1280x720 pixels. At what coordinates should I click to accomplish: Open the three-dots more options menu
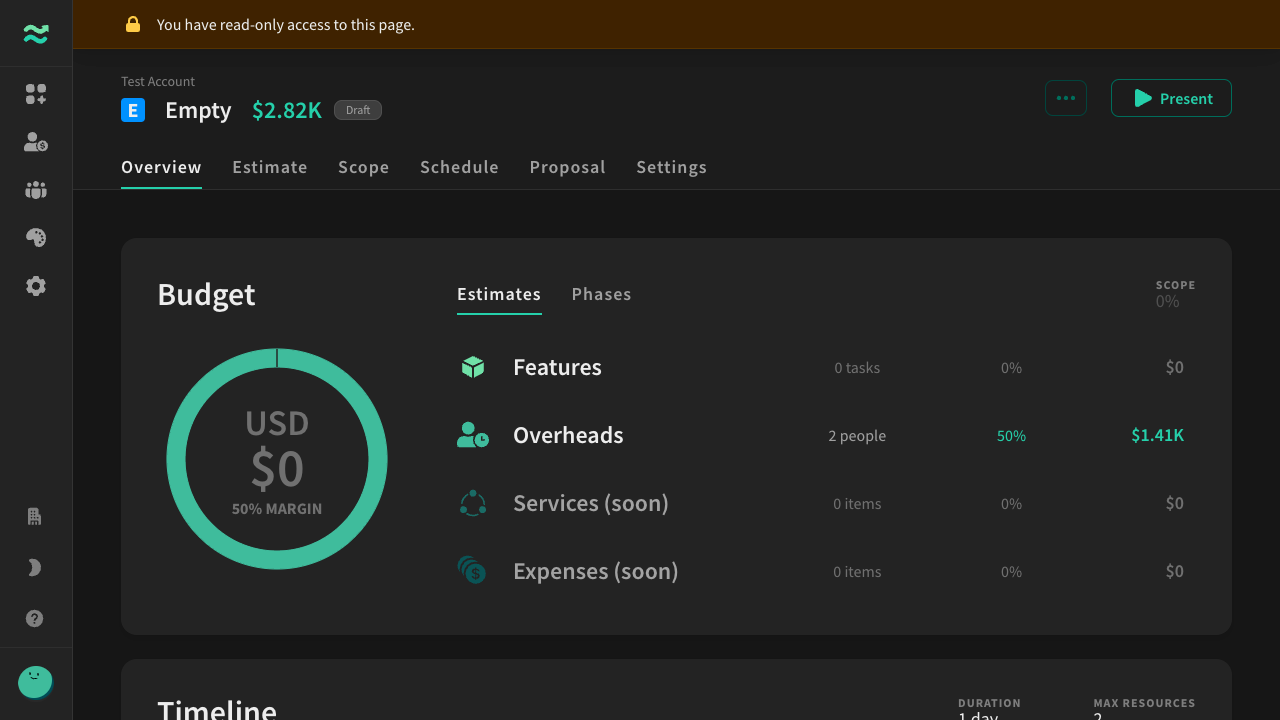point(1066,98)
